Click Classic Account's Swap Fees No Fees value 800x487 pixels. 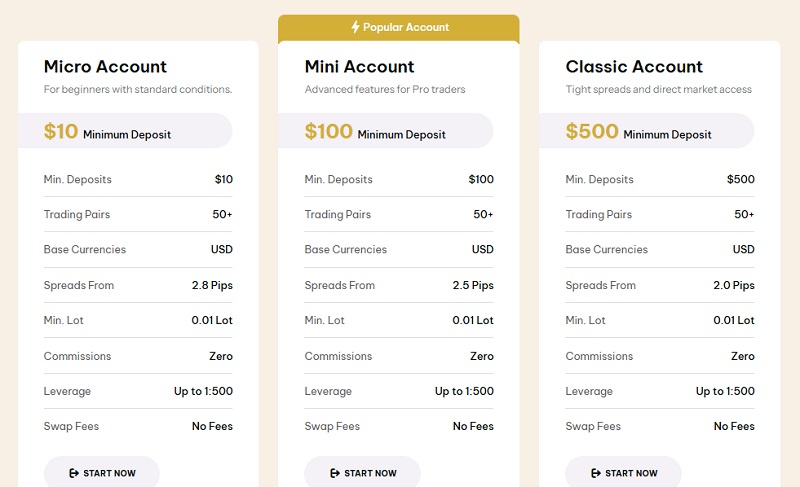[x=734, y=426]
